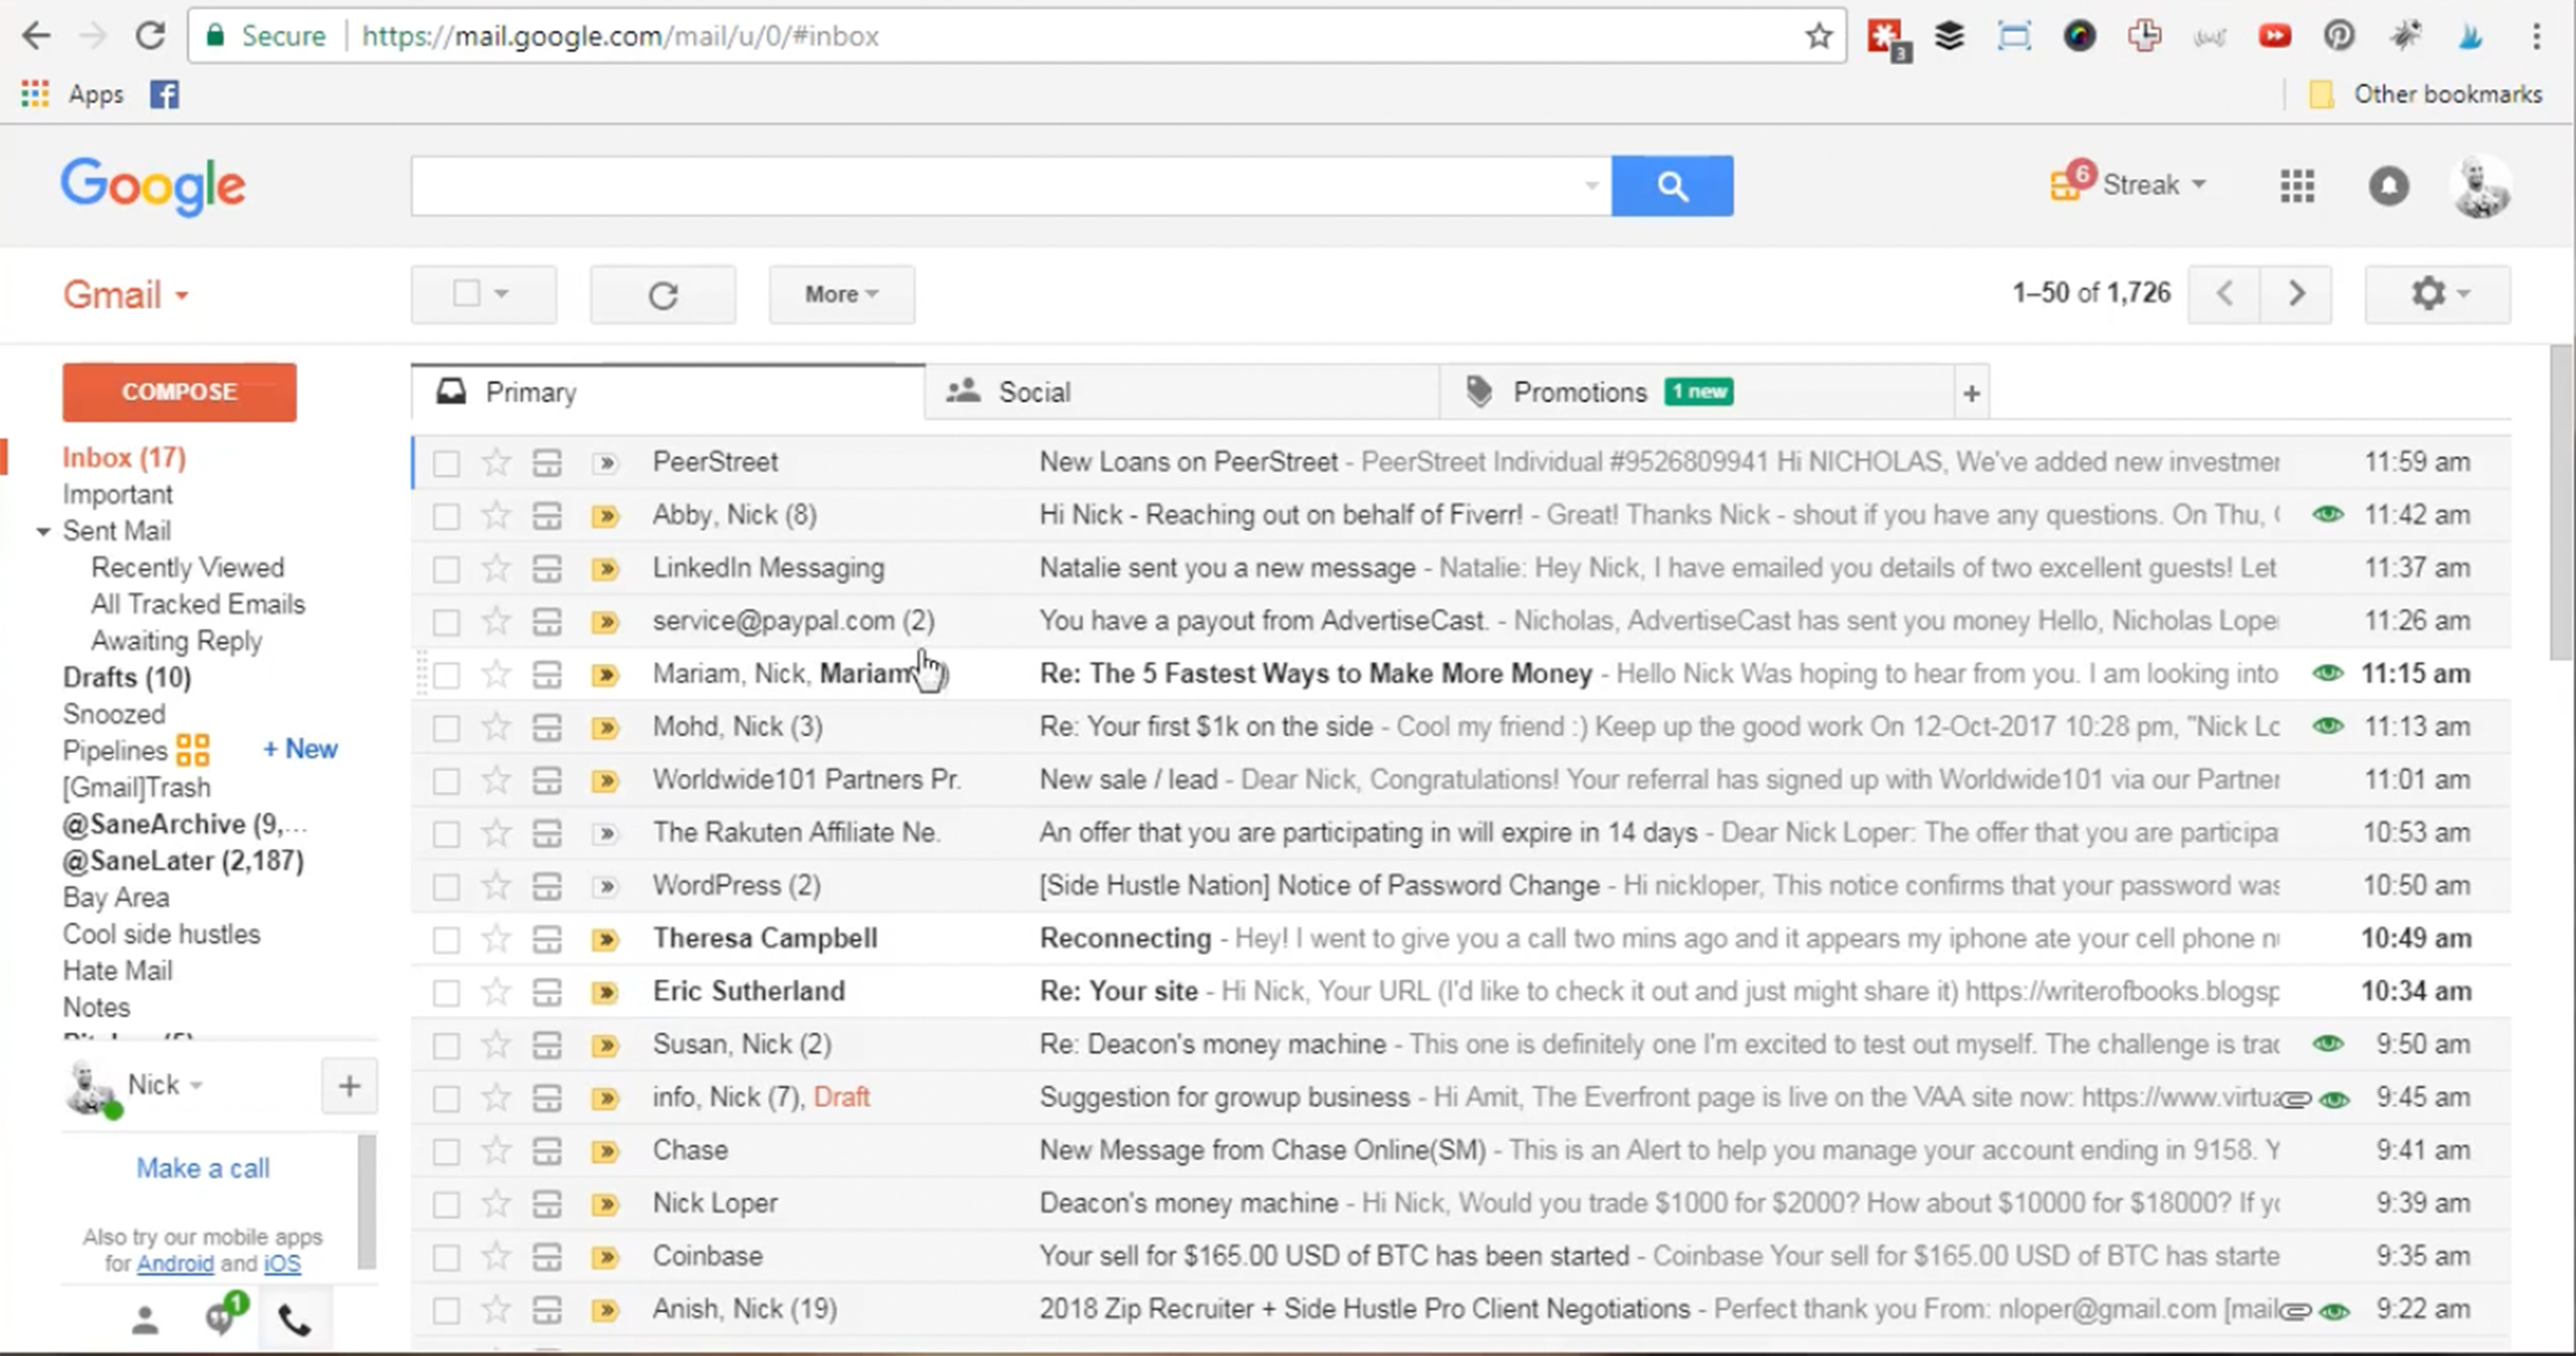Screen dimensions: 2576x1356
Task: Open the Google apps grid icon
Action: (x=2297, y=186)
